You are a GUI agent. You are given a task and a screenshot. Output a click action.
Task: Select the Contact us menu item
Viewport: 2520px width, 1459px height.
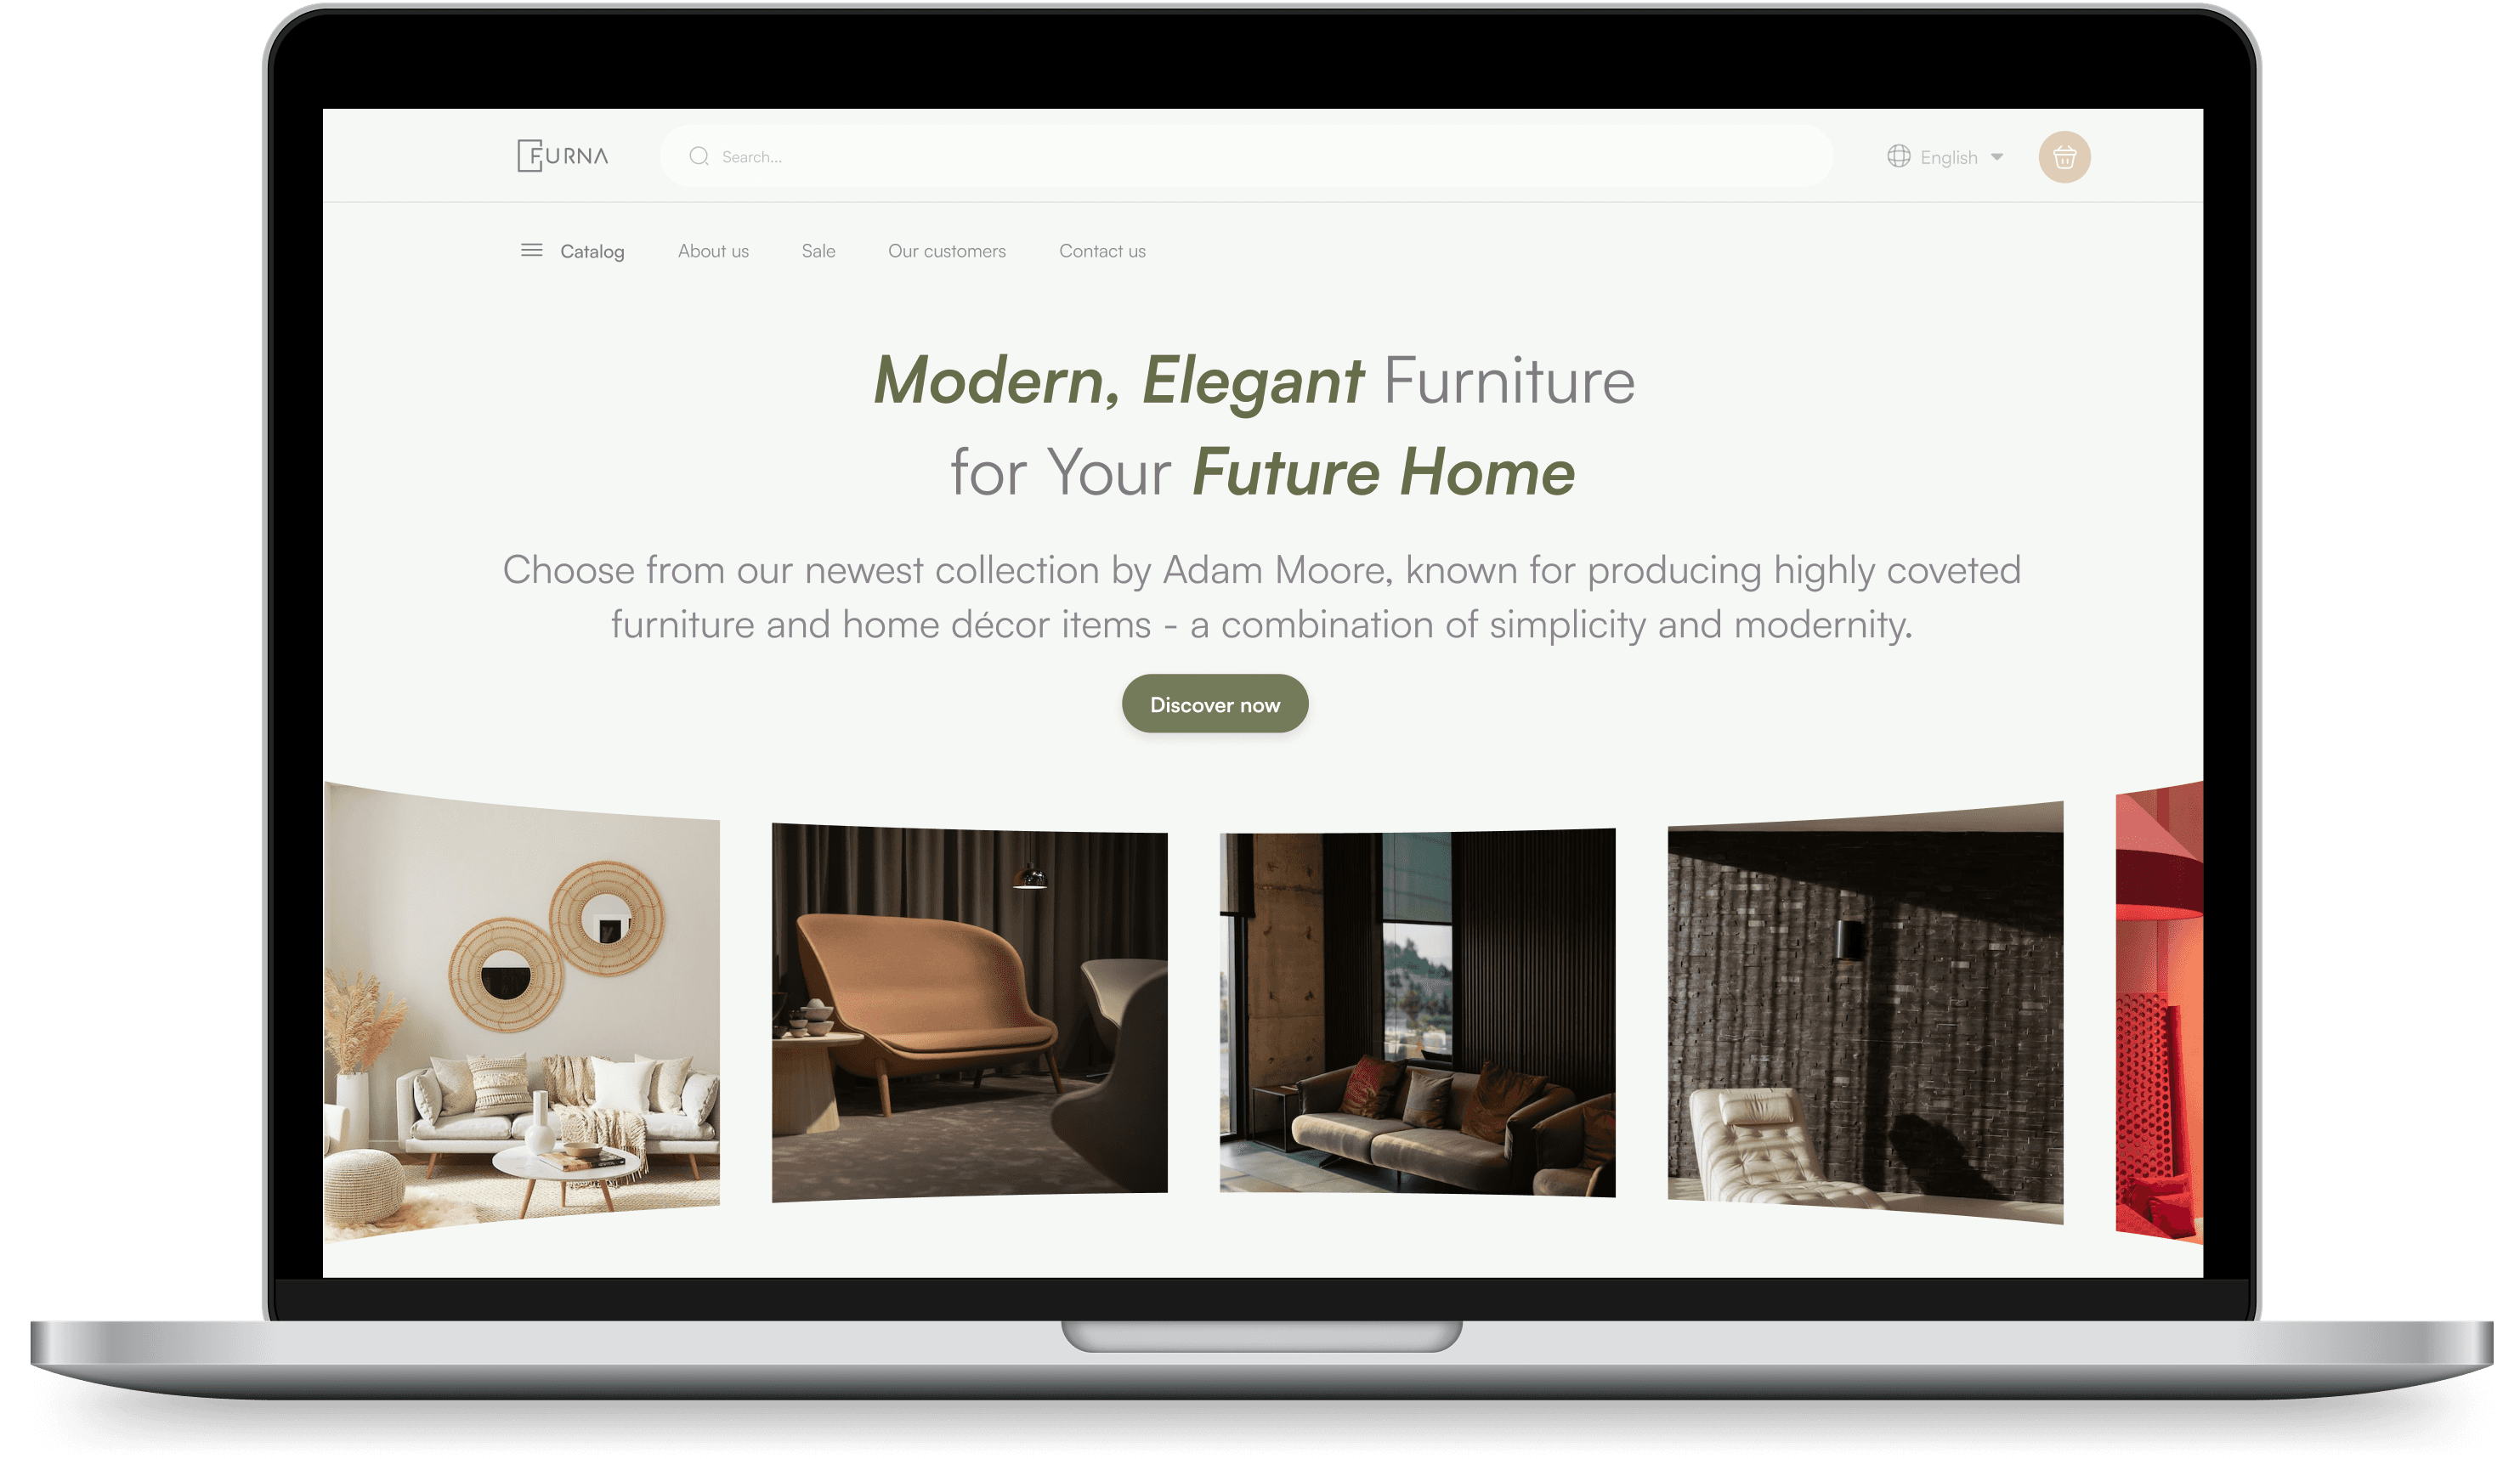coord(1101,250)
